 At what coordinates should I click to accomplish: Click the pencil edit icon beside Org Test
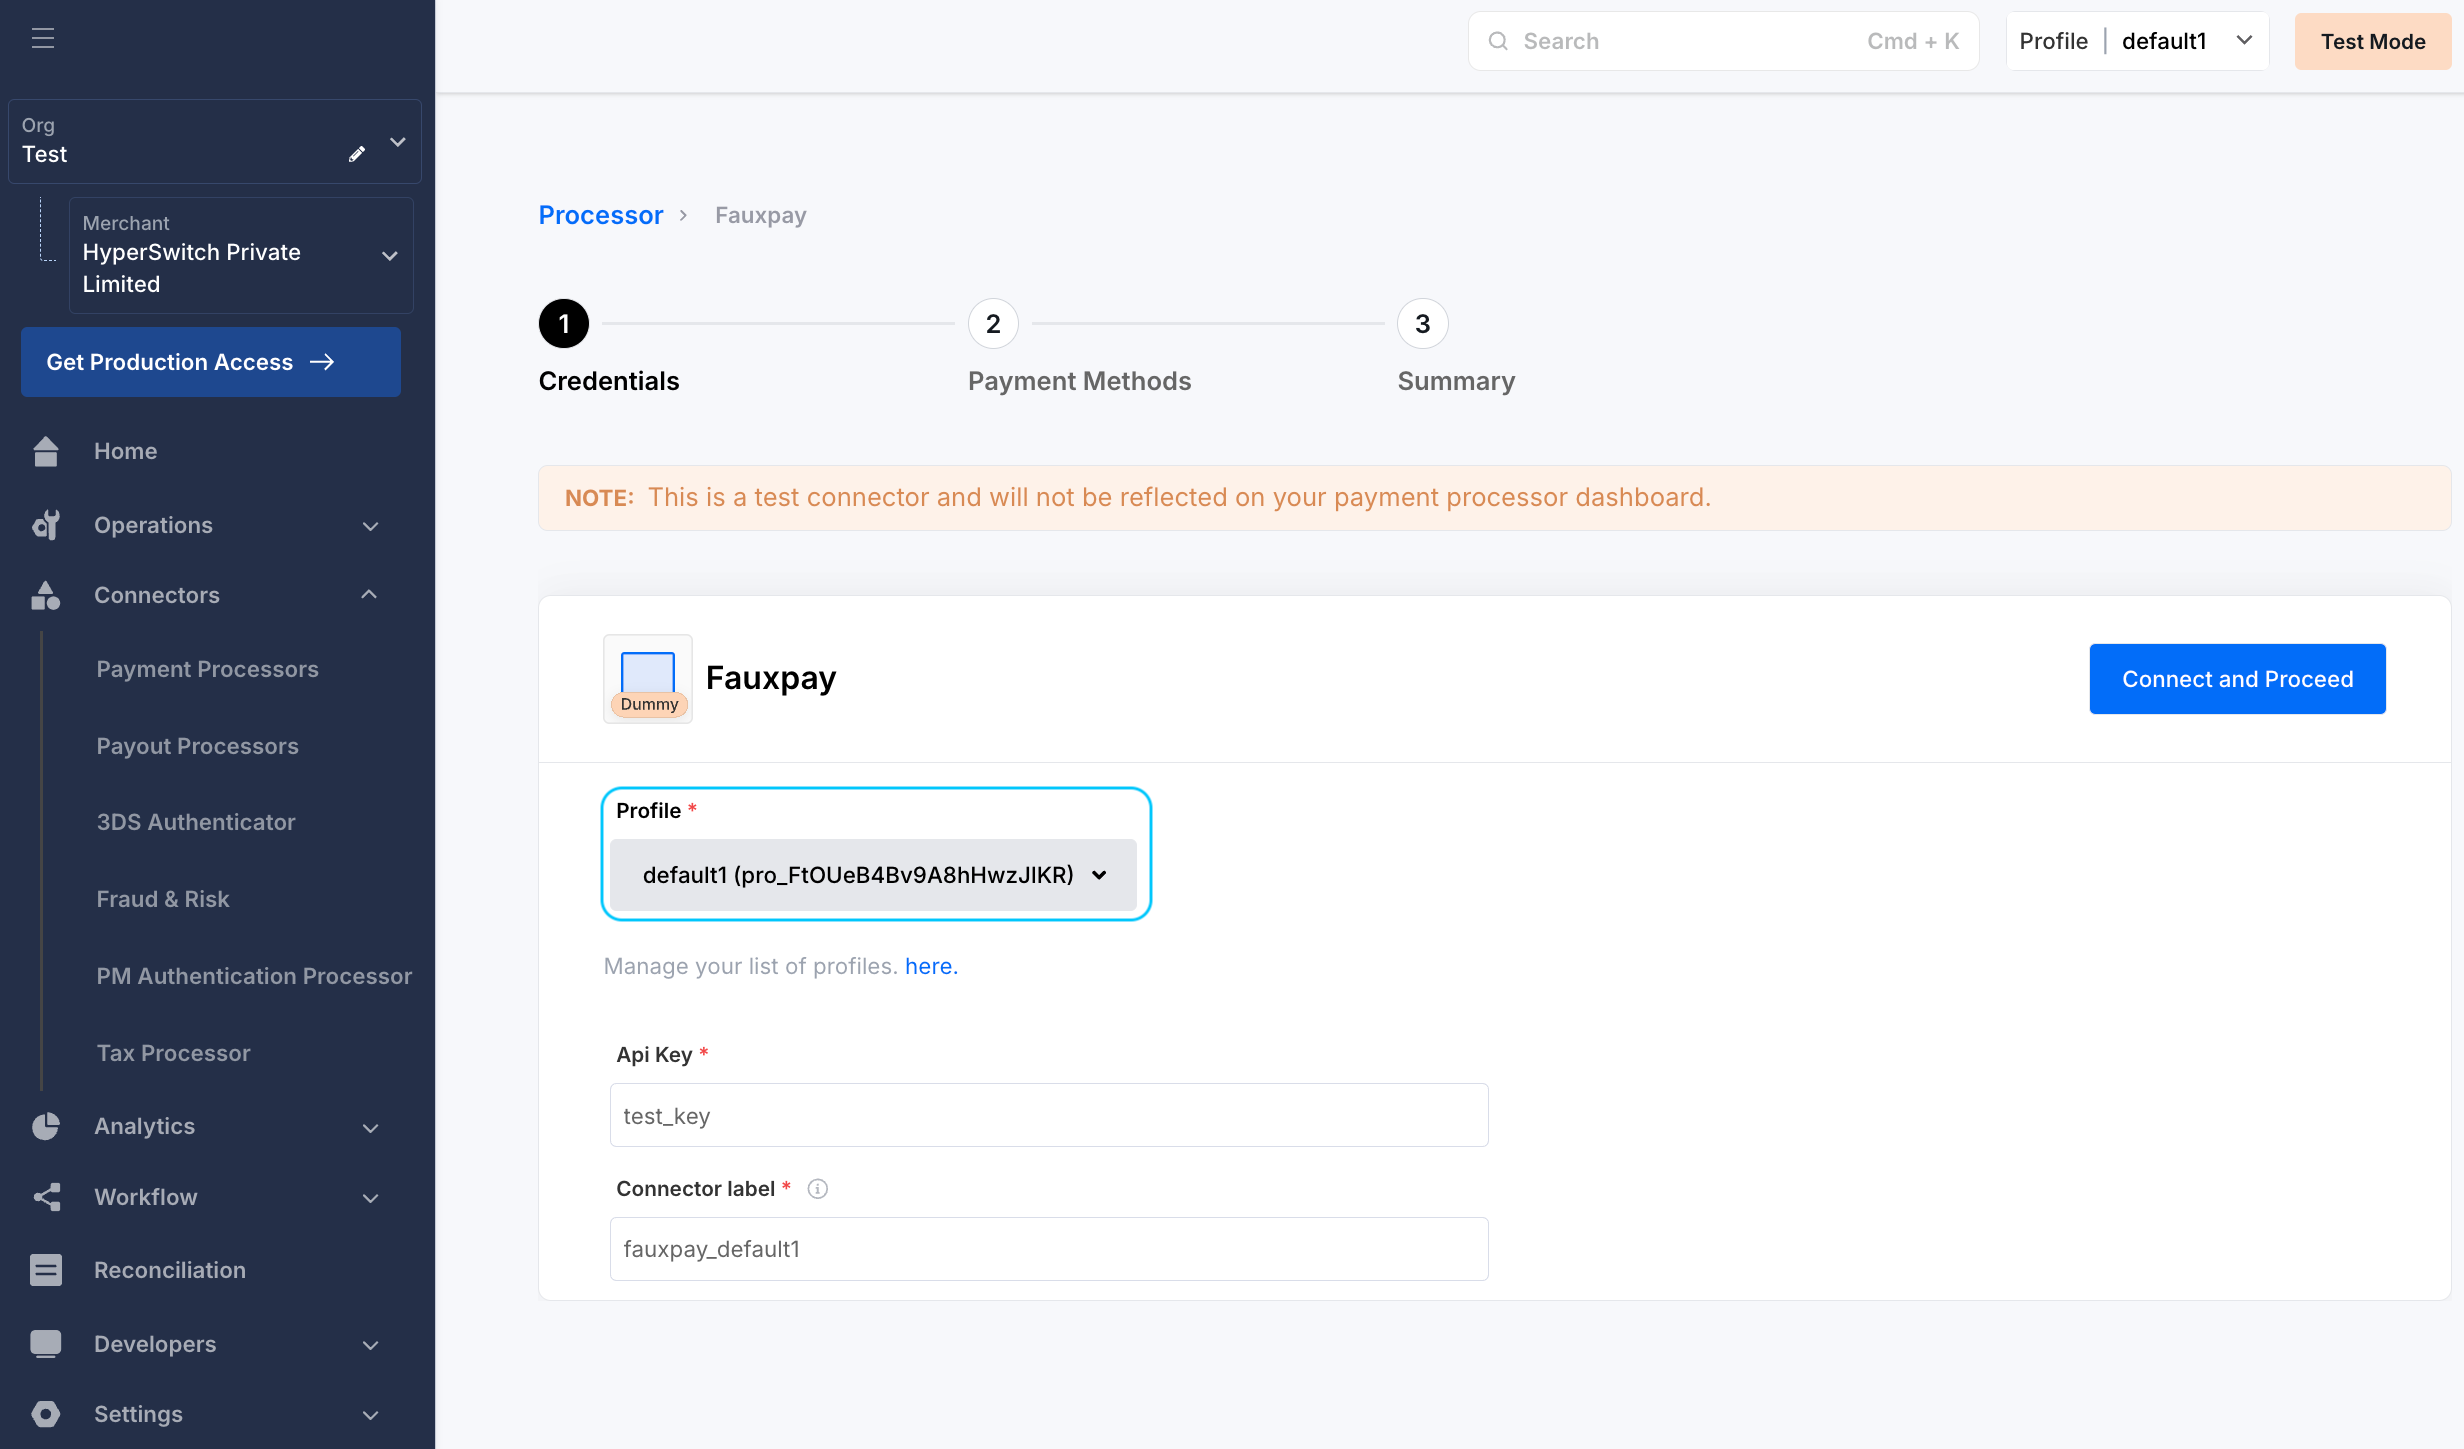[357, 154]
